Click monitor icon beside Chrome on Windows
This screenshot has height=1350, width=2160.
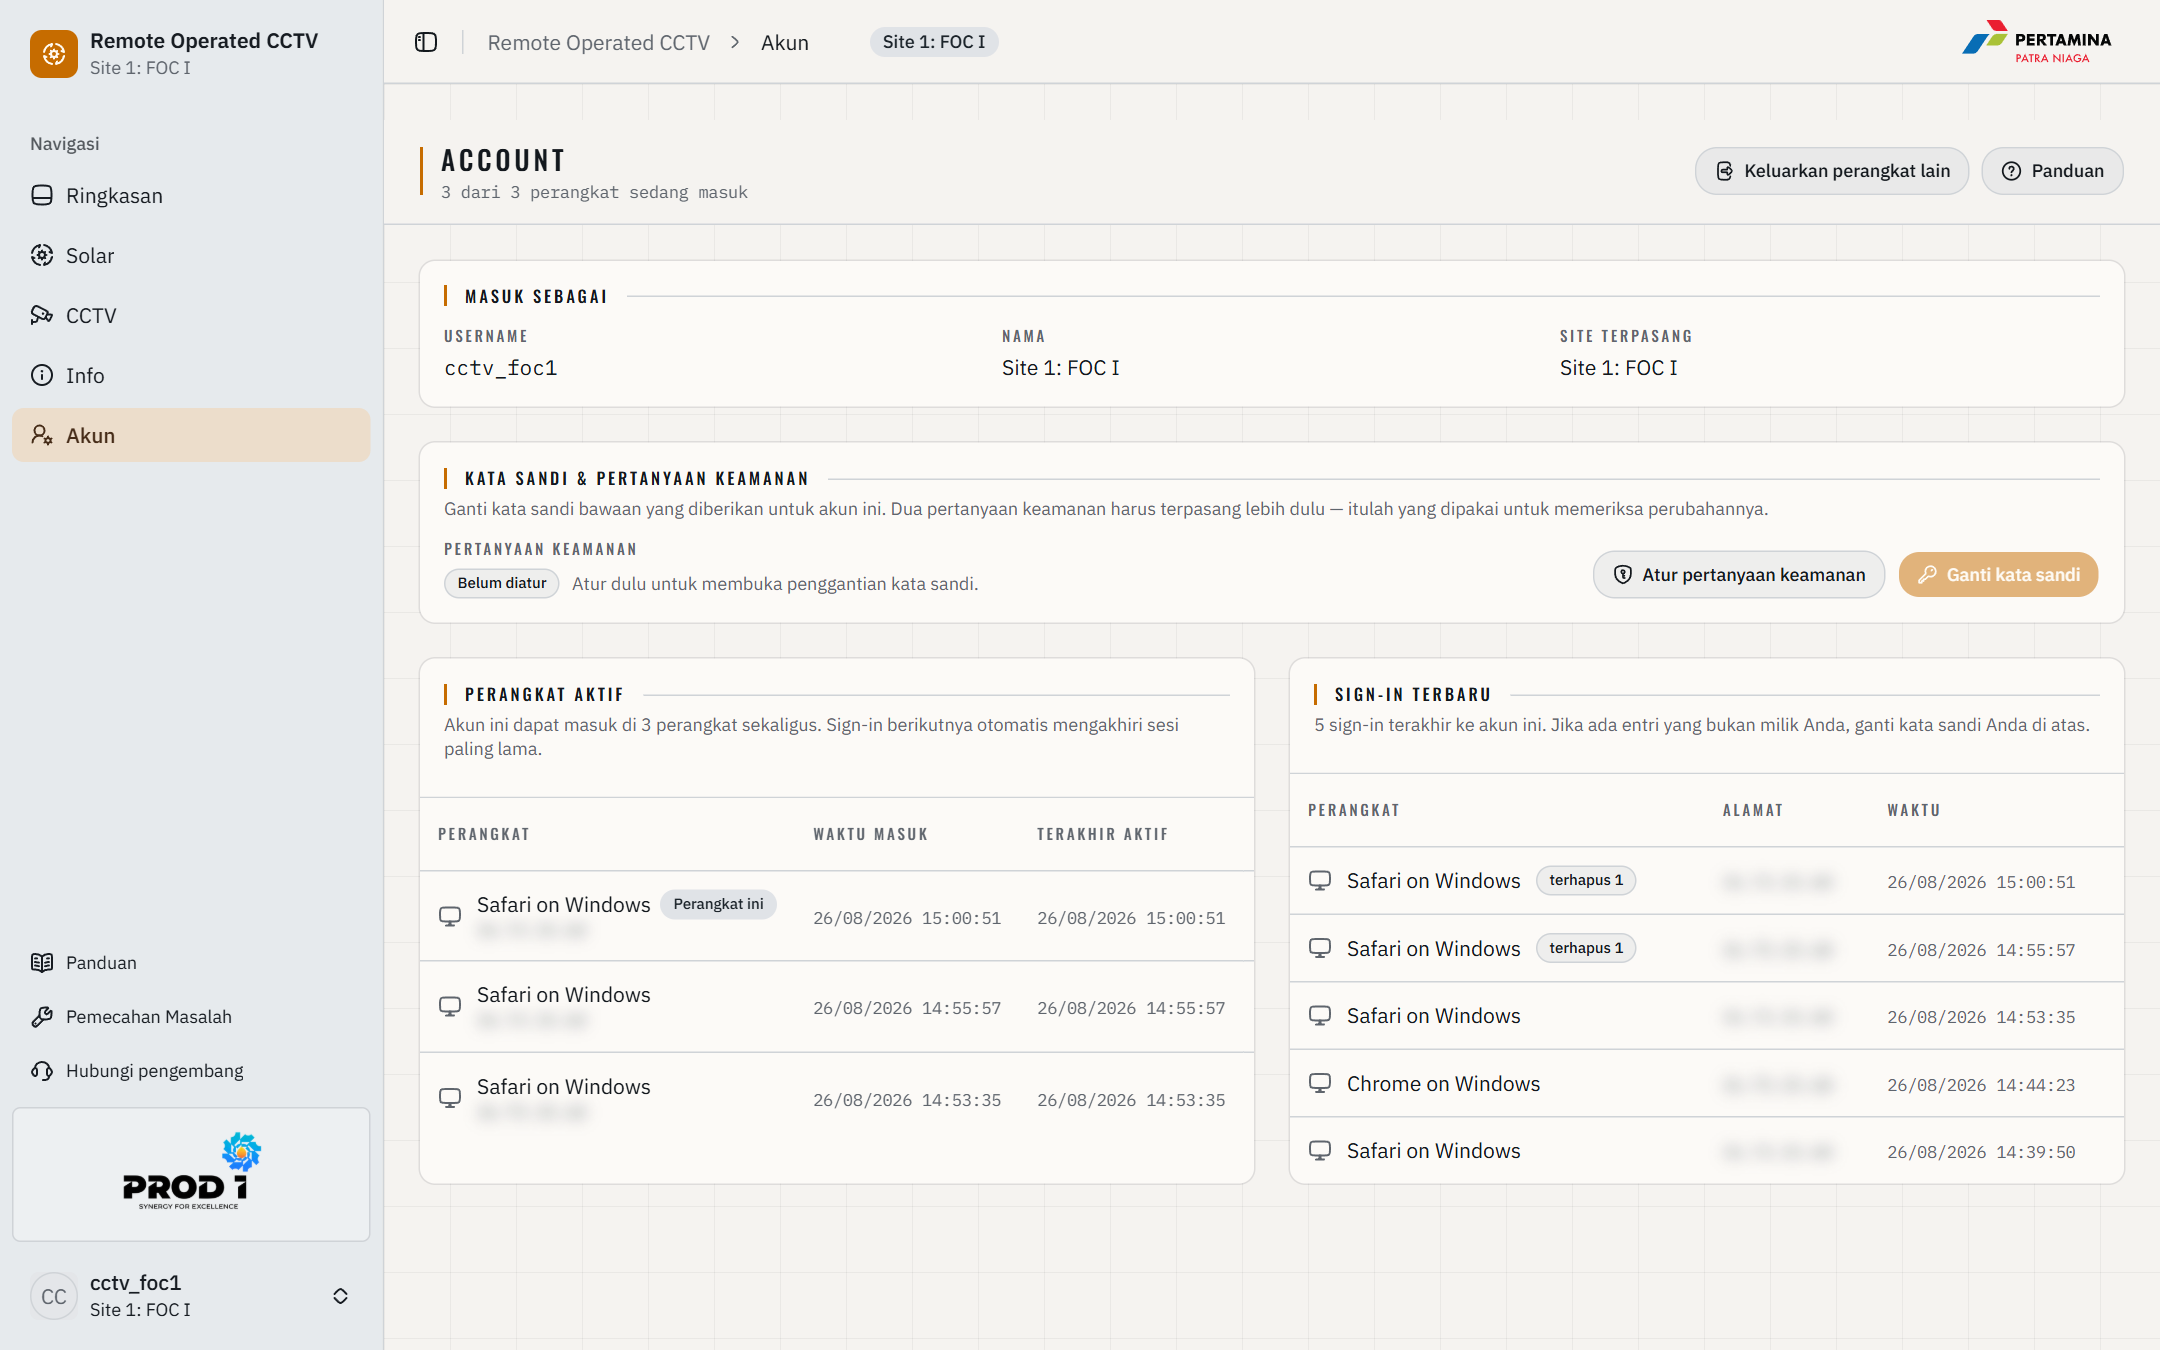point(1320,1083)
